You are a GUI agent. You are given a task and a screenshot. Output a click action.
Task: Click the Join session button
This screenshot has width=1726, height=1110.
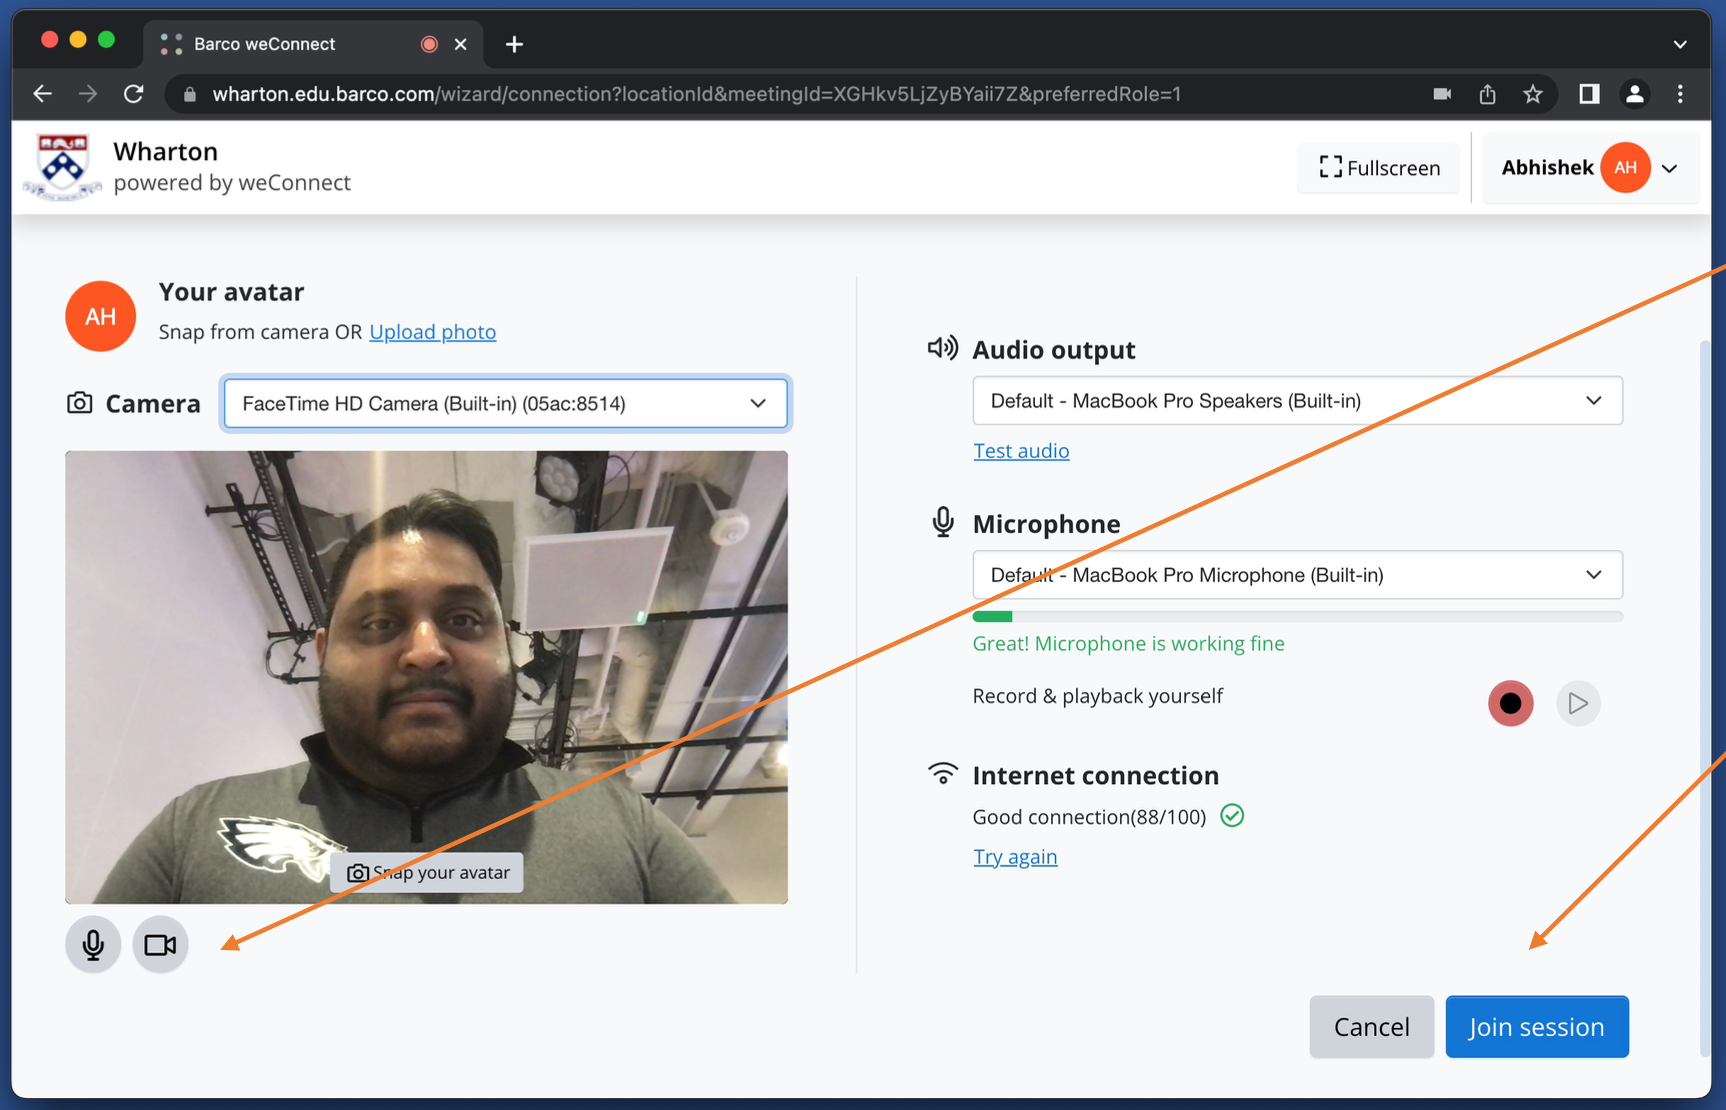(x=1537, y=1027)
